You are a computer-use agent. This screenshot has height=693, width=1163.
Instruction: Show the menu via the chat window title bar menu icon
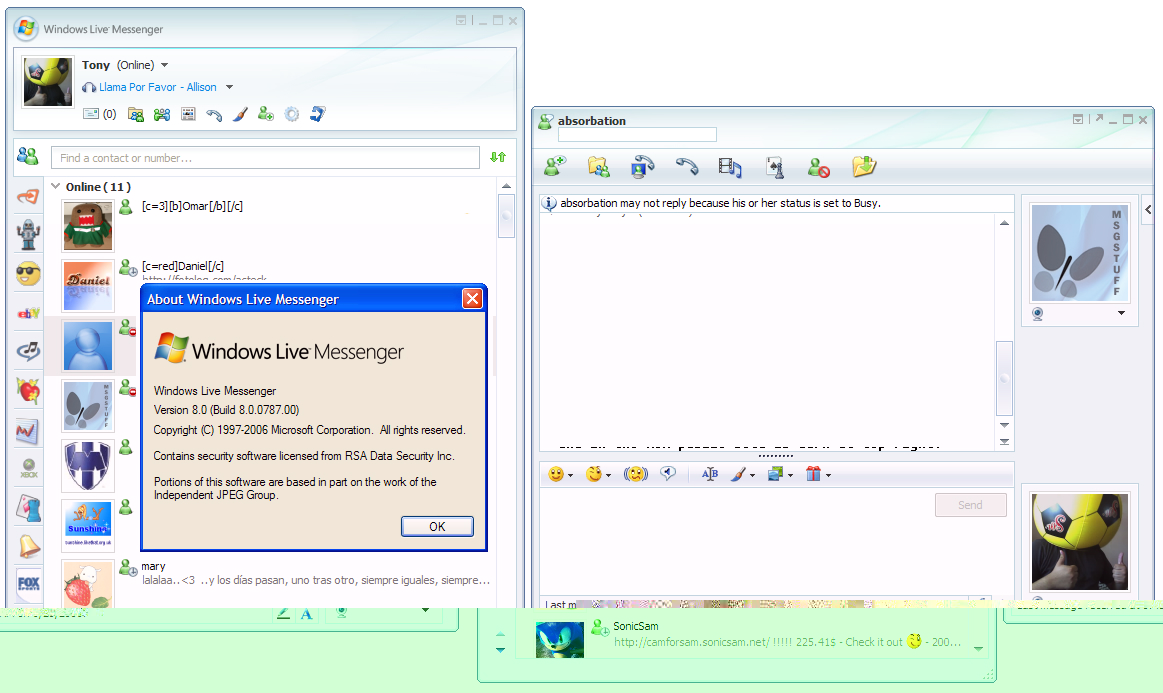1078,119
